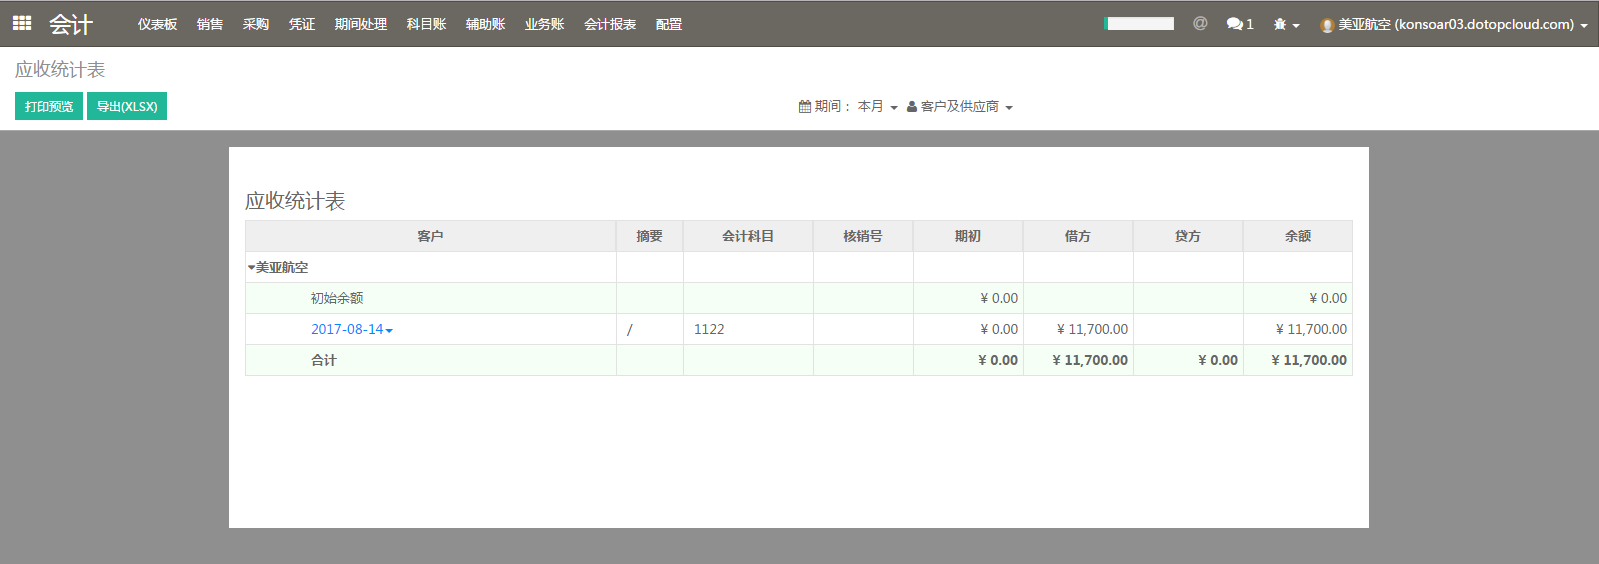Click the 会计 app title

click(71, 24)
